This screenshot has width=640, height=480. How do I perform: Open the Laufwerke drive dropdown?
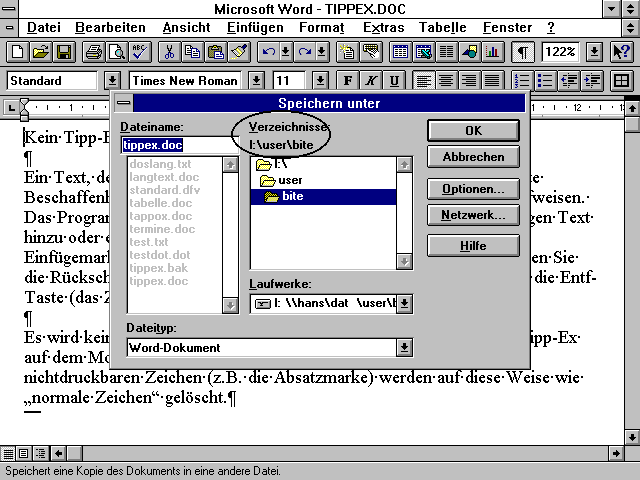click(x=404, y=303)
